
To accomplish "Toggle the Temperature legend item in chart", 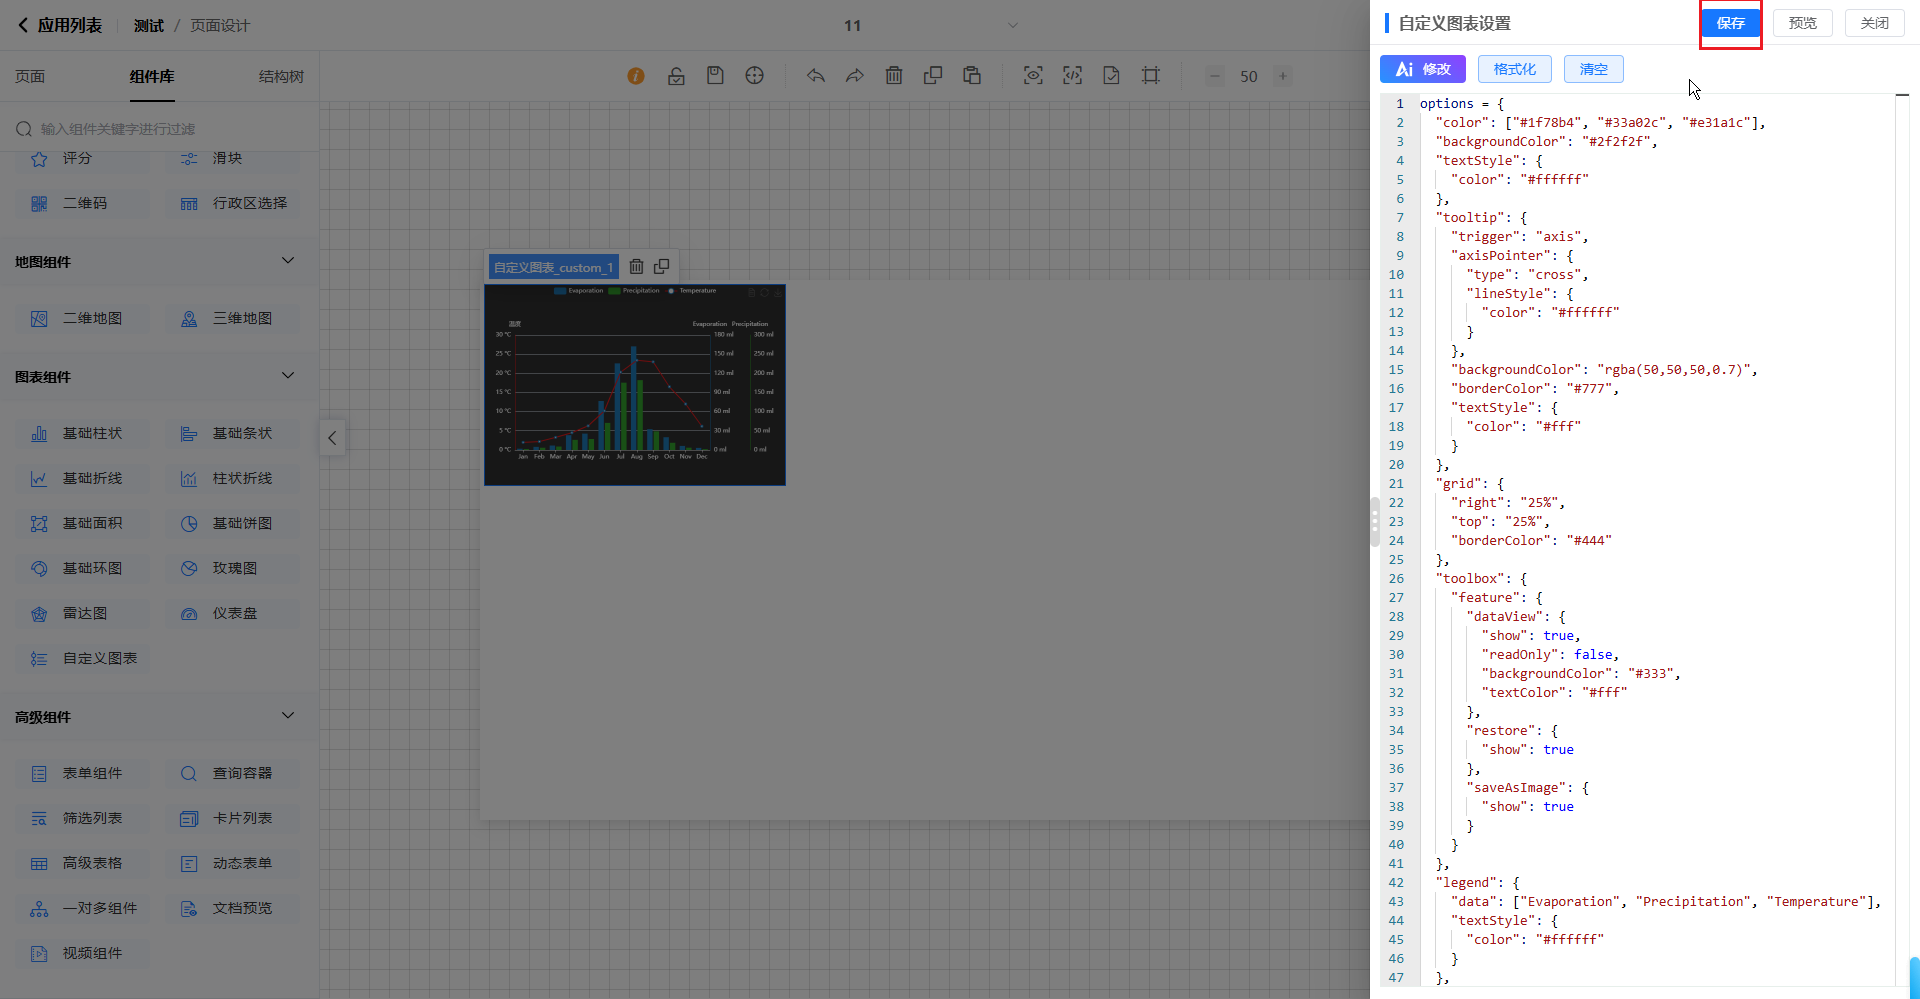I will pos(692,291).
